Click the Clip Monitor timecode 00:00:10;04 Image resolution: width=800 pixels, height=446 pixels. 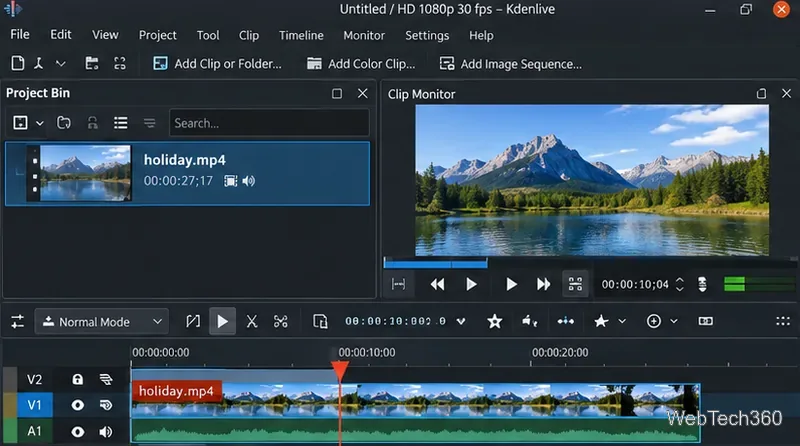pos(635,284)
